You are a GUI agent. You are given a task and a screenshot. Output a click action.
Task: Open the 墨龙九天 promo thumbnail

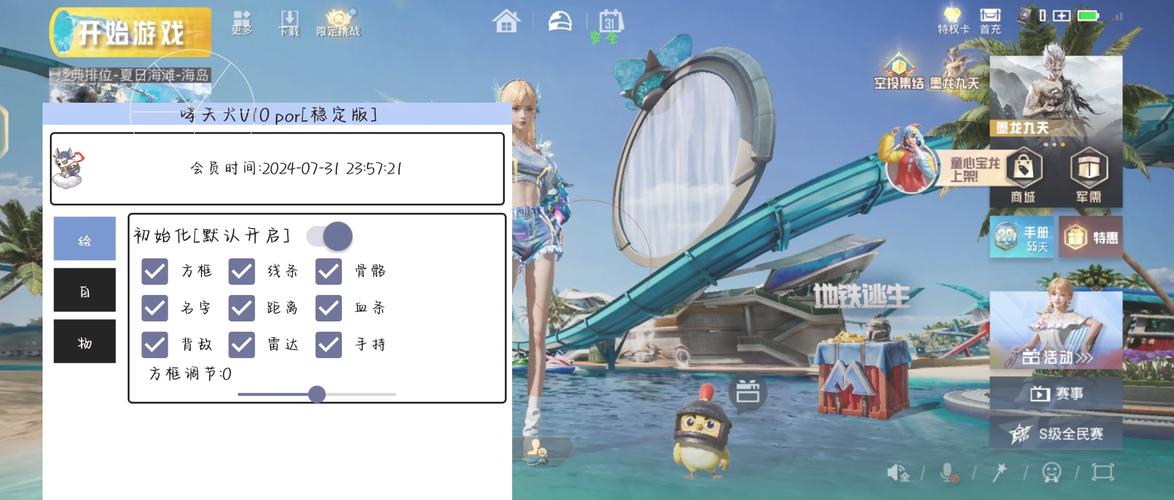point(1056,97)
